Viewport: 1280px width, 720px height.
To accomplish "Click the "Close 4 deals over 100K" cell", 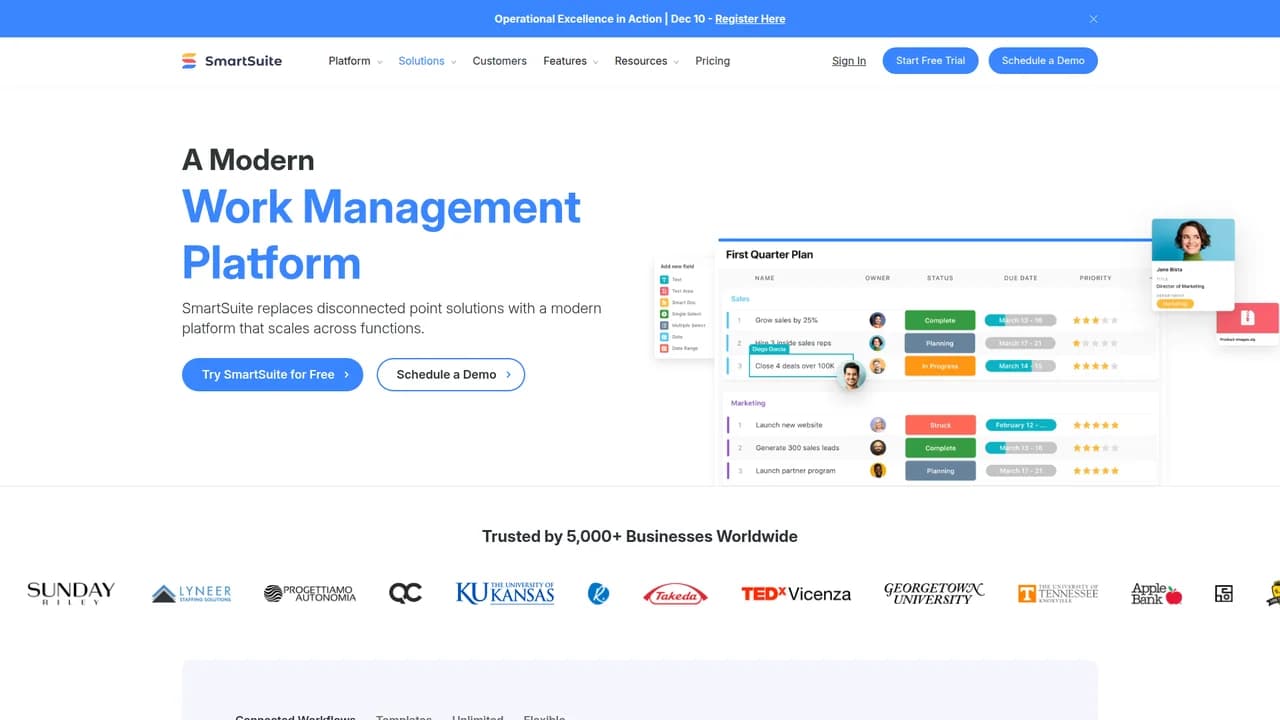I will [x=801, y=366].
